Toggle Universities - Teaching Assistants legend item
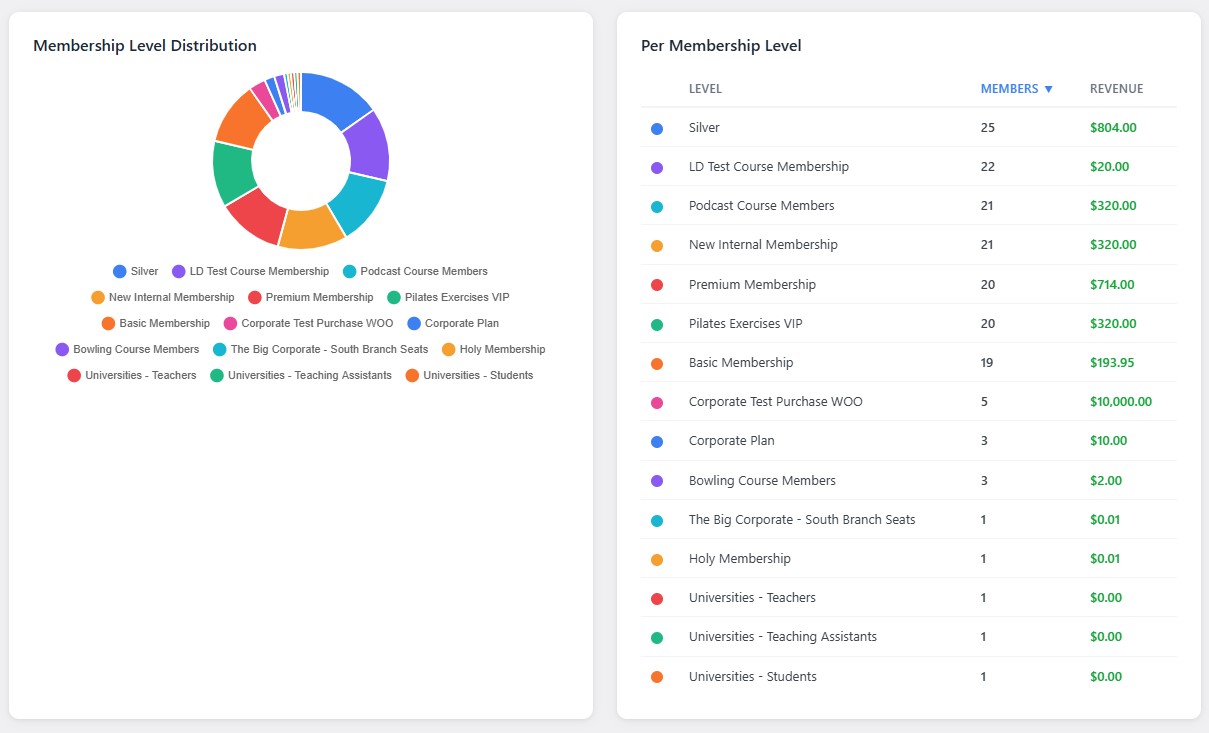The image size is (1209, 733). click(300, 375)
